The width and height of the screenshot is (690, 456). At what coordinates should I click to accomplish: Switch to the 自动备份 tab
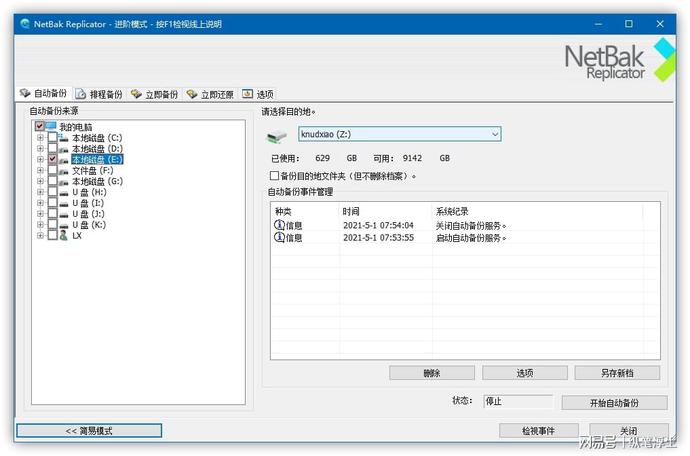pos(44,94)
